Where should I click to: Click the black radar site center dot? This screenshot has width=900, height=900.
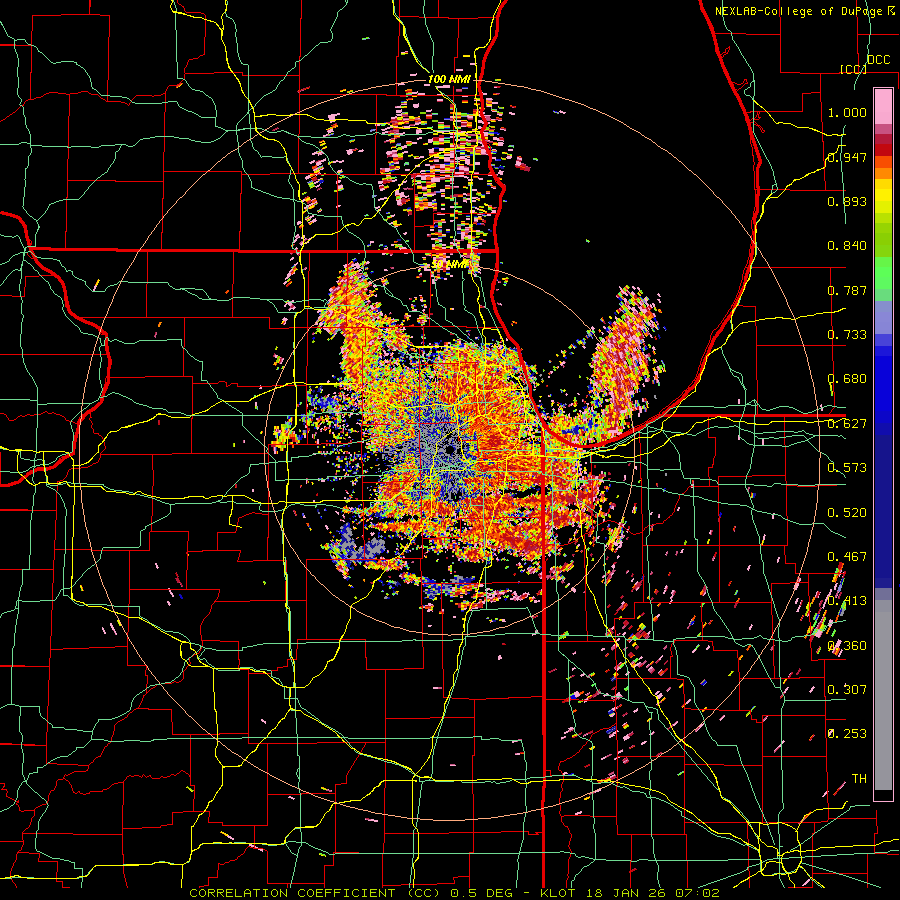click(x=451, y=450)
